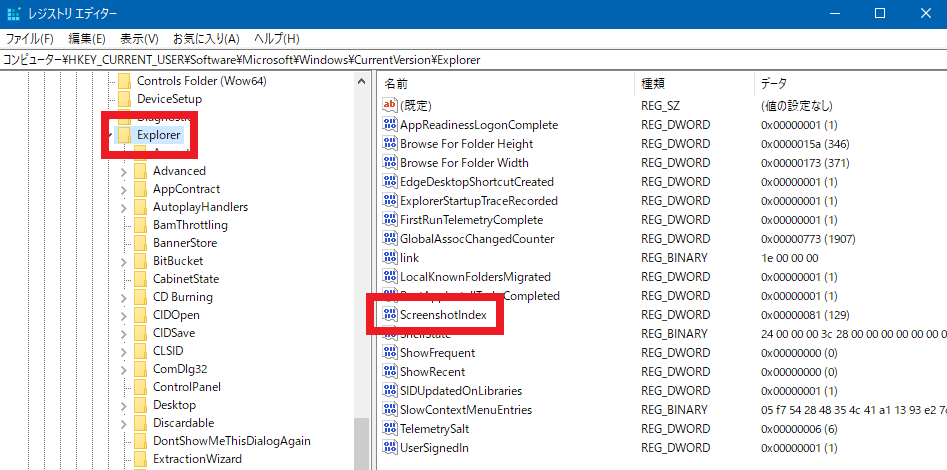Expand the AutoplayHandlers key node
947x470 pixels.
[123, 208]
